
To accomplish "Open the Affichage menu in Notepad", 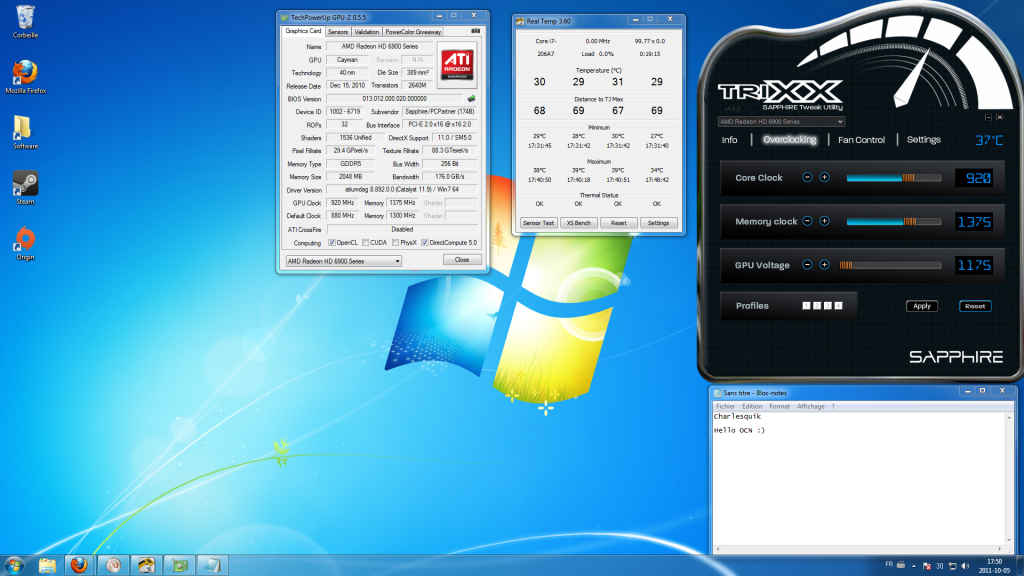I will coord(810,406).
